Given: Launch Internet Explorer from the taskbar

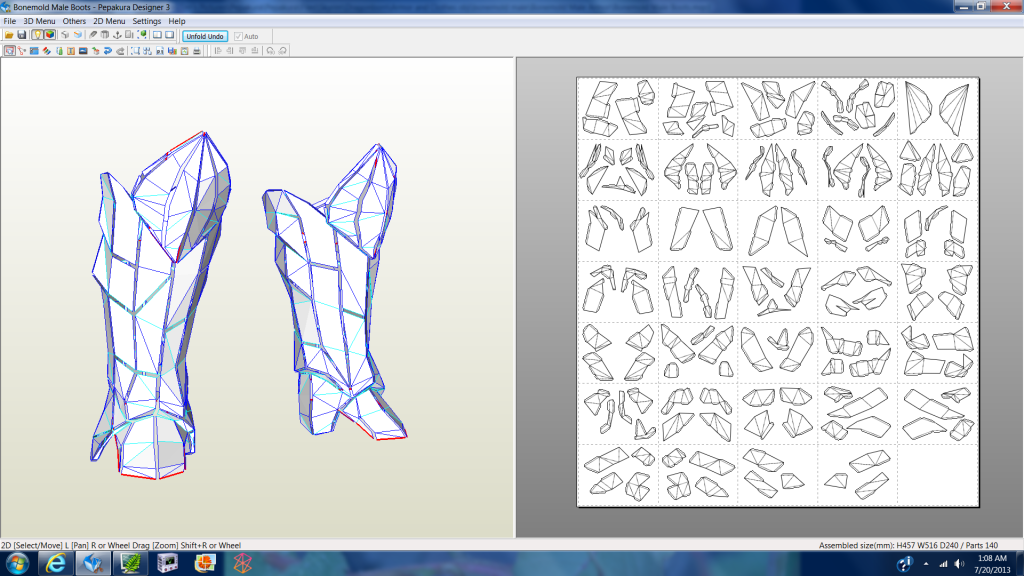Looking at the screenshot, I should (x=56, y=564).
